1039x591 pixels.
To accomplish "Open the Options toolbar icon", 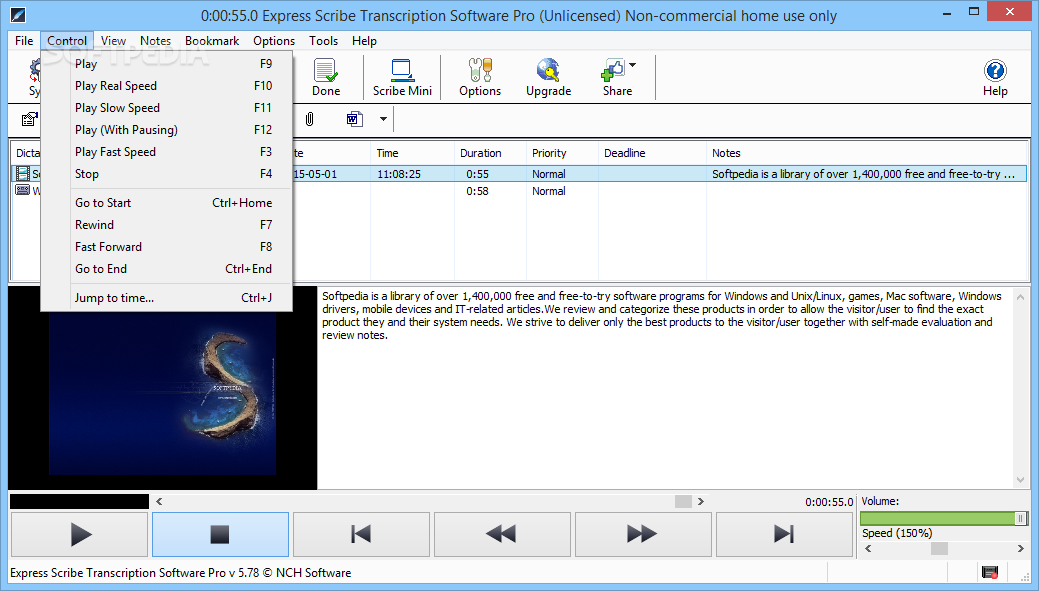I will [x=480, y=78].
